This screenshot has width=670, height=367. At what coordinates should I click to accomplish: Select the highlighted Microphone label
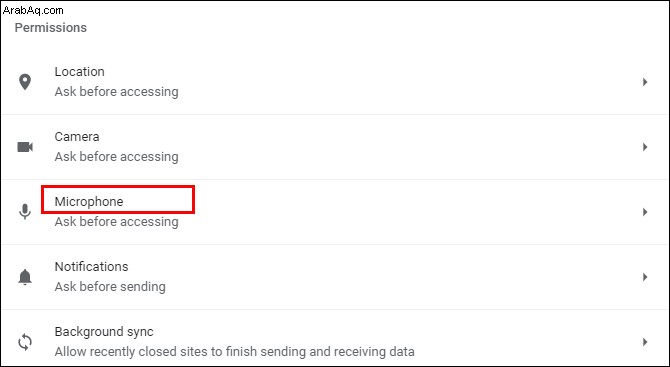click(x=89, y=202)
